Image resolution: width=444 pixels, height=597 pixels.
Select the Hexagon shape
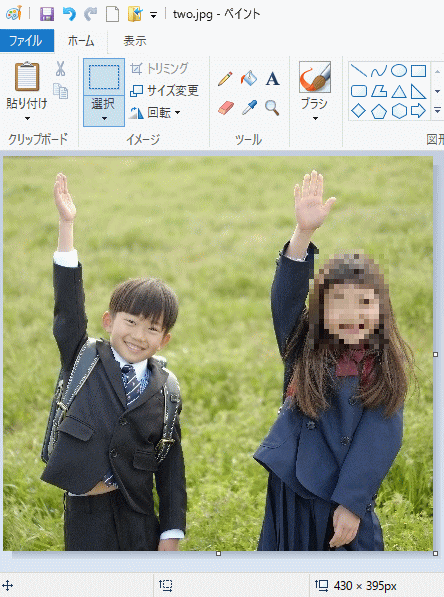[399, 111]
